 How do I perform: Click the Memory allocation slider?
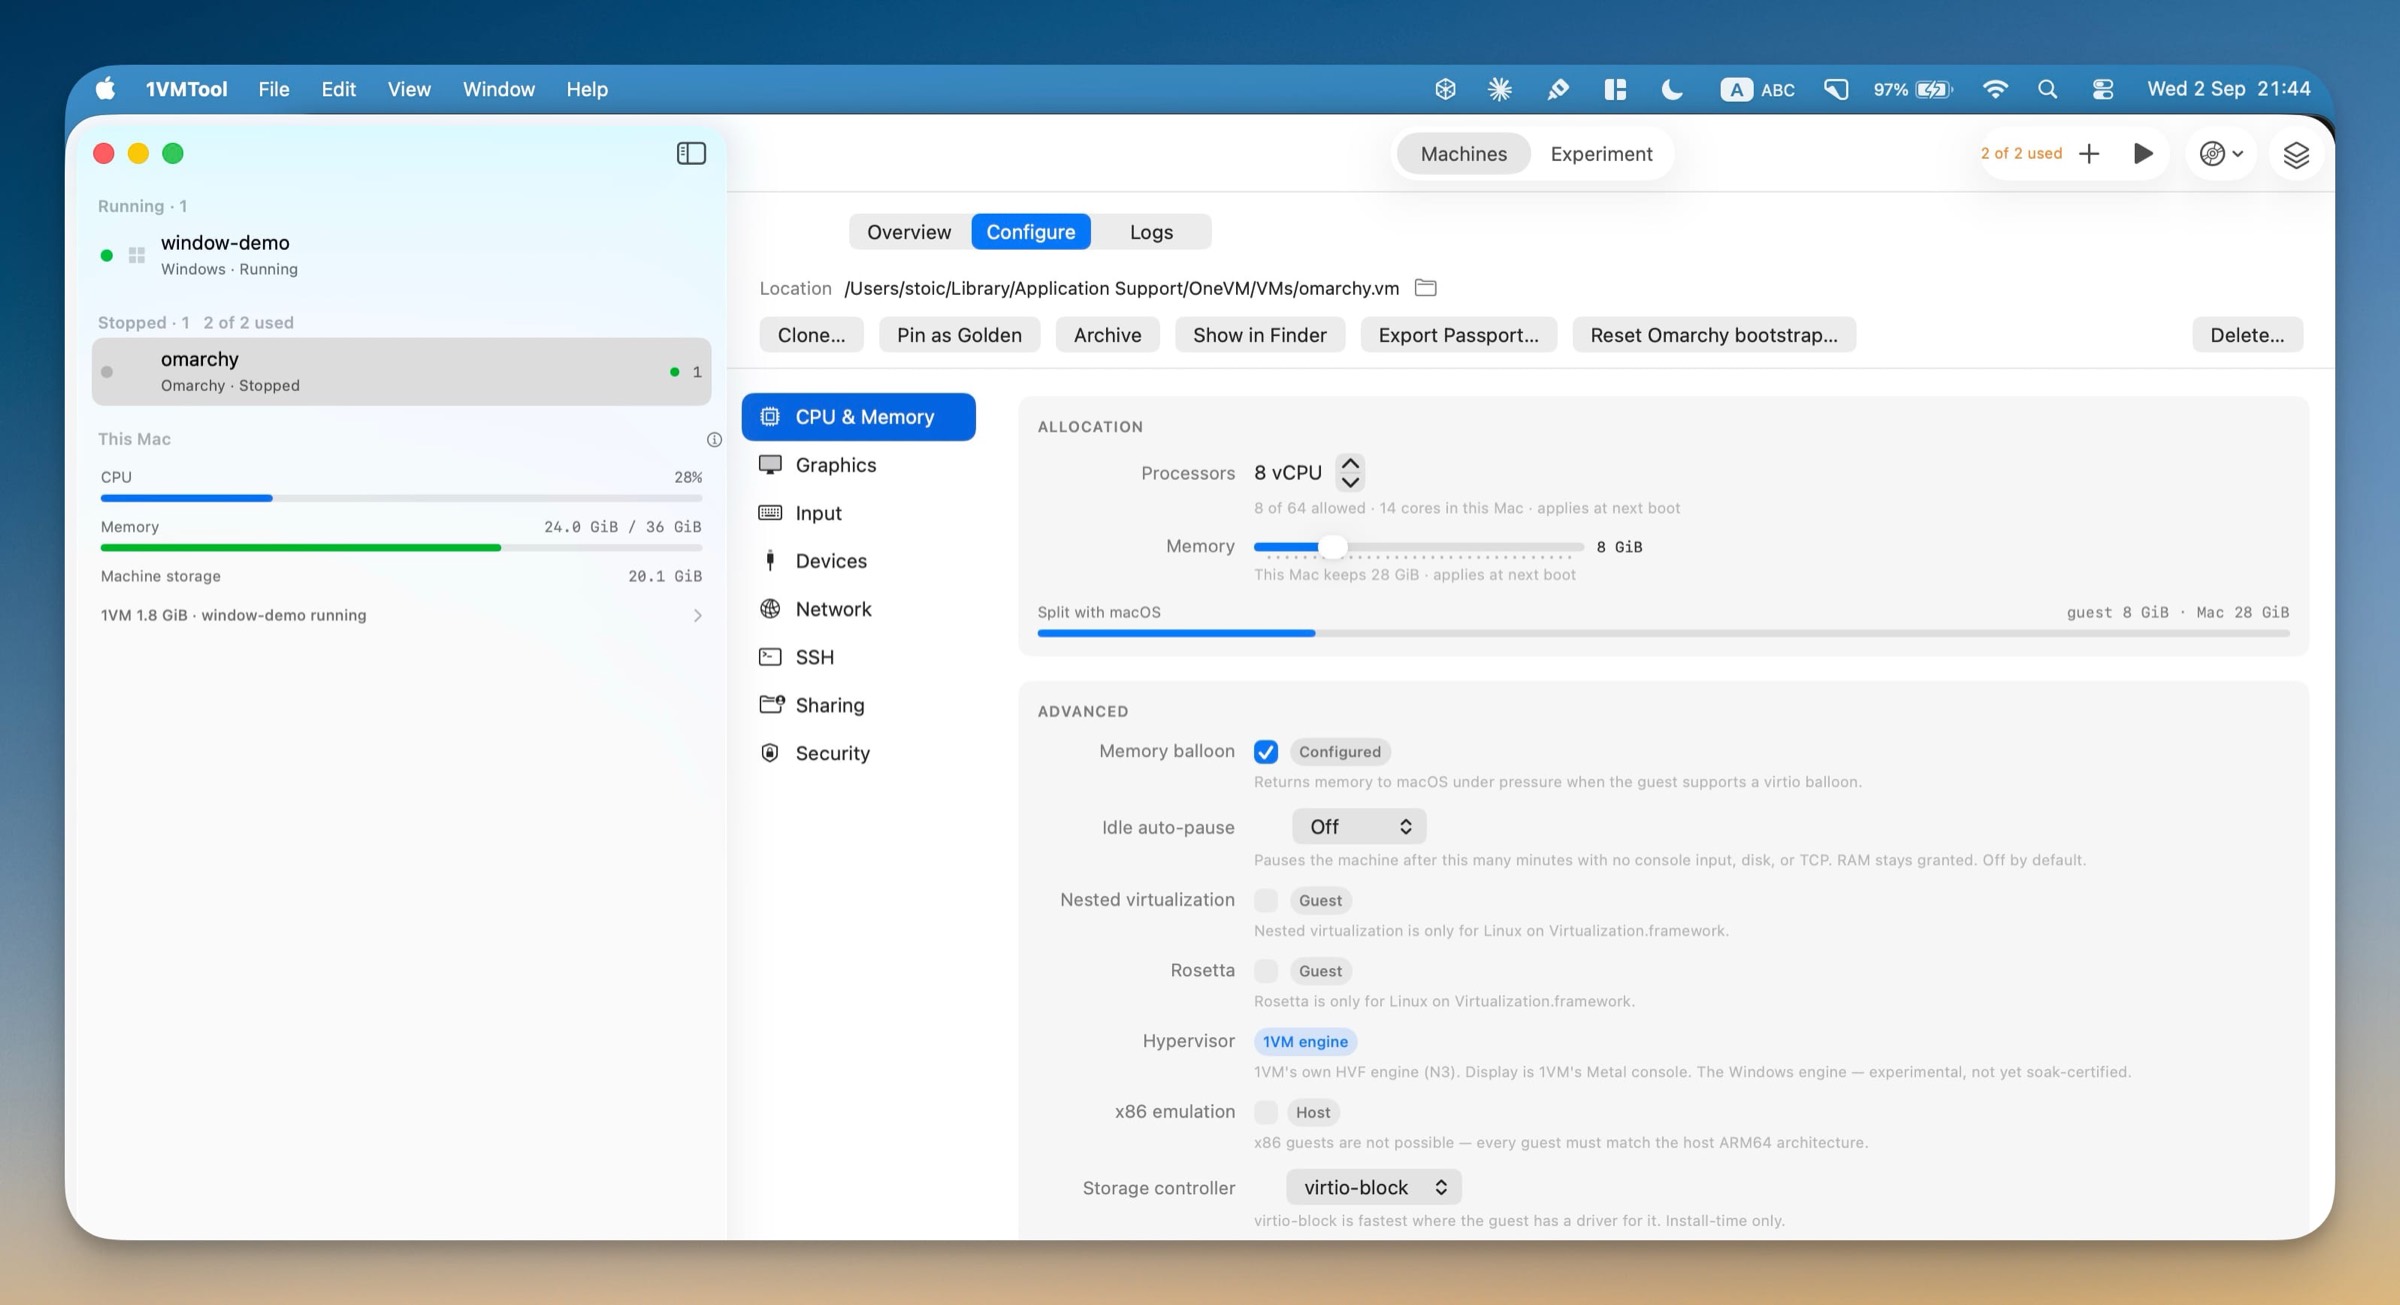(x=1418, y=547)
